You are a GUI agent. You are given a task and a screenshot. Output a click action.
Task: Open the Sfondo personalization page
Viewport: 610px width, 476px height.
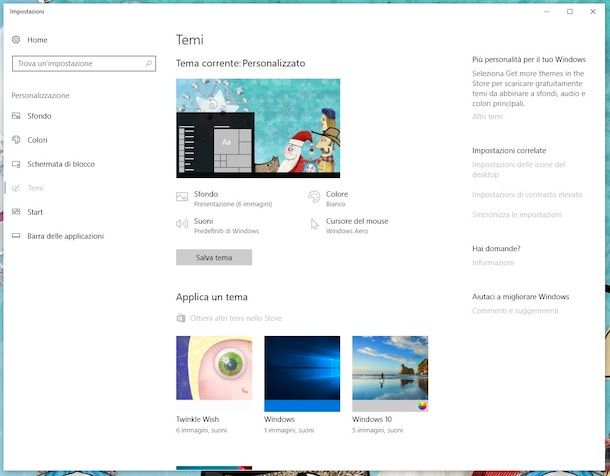pos(39,116)
